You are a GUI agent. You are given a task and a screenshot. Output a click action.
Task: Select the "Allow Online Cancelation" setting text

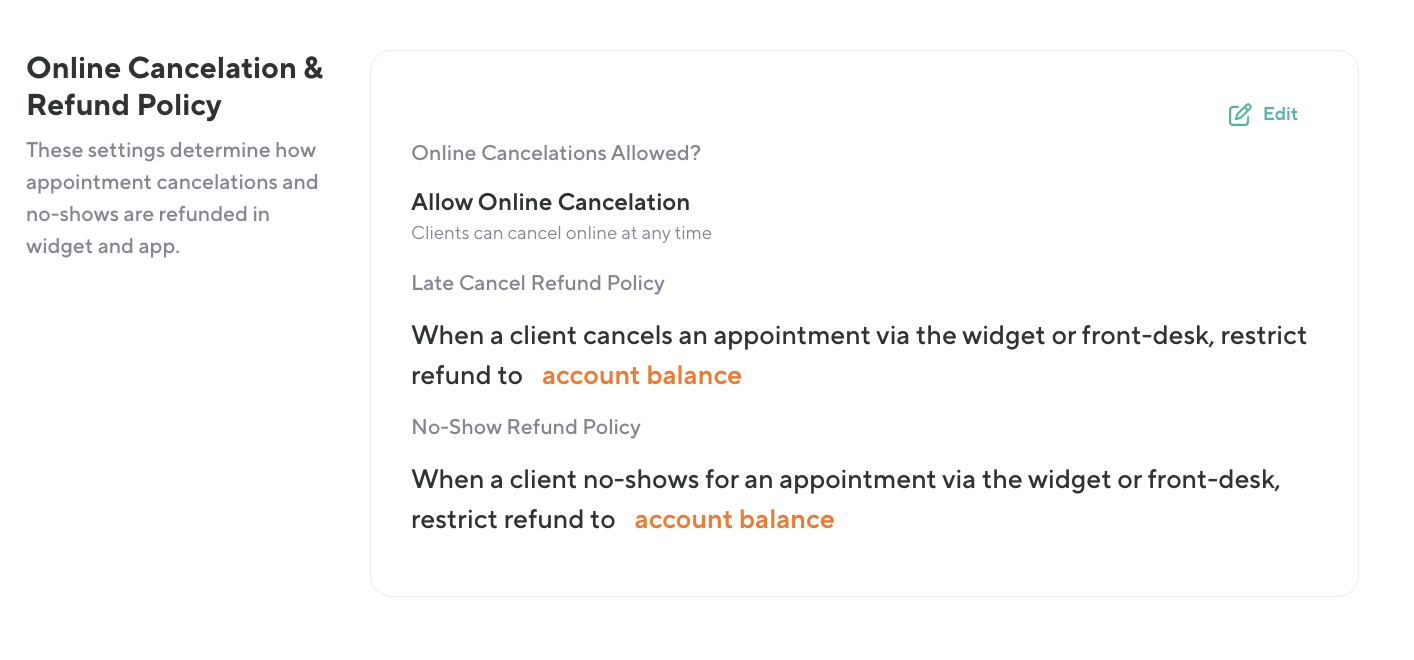550,203
